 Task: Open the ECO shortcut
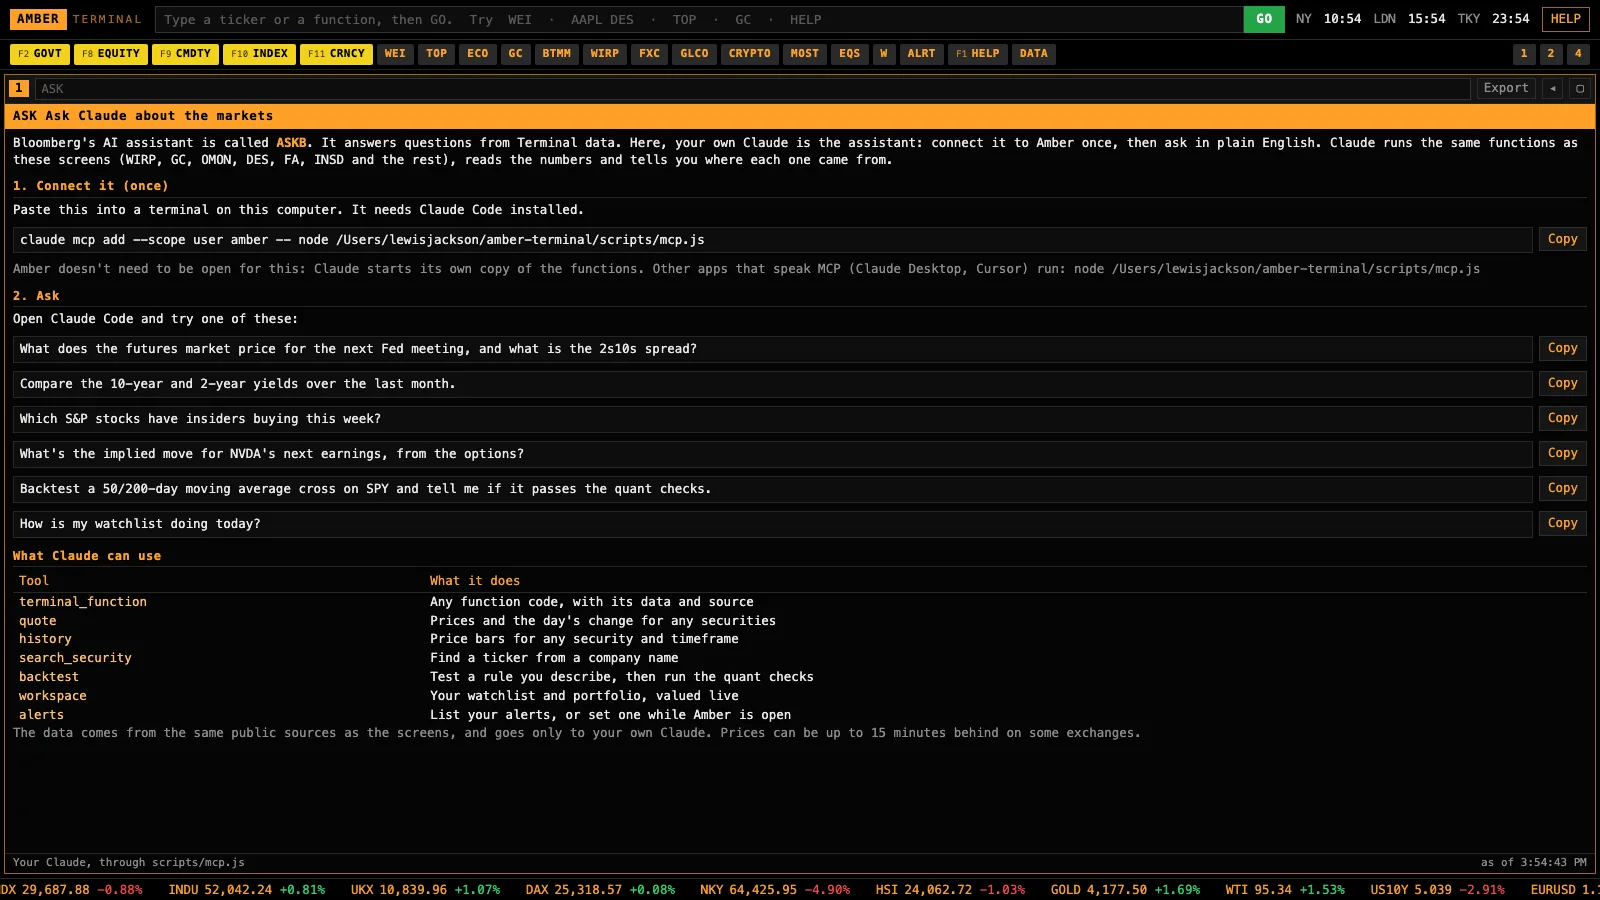478,54
